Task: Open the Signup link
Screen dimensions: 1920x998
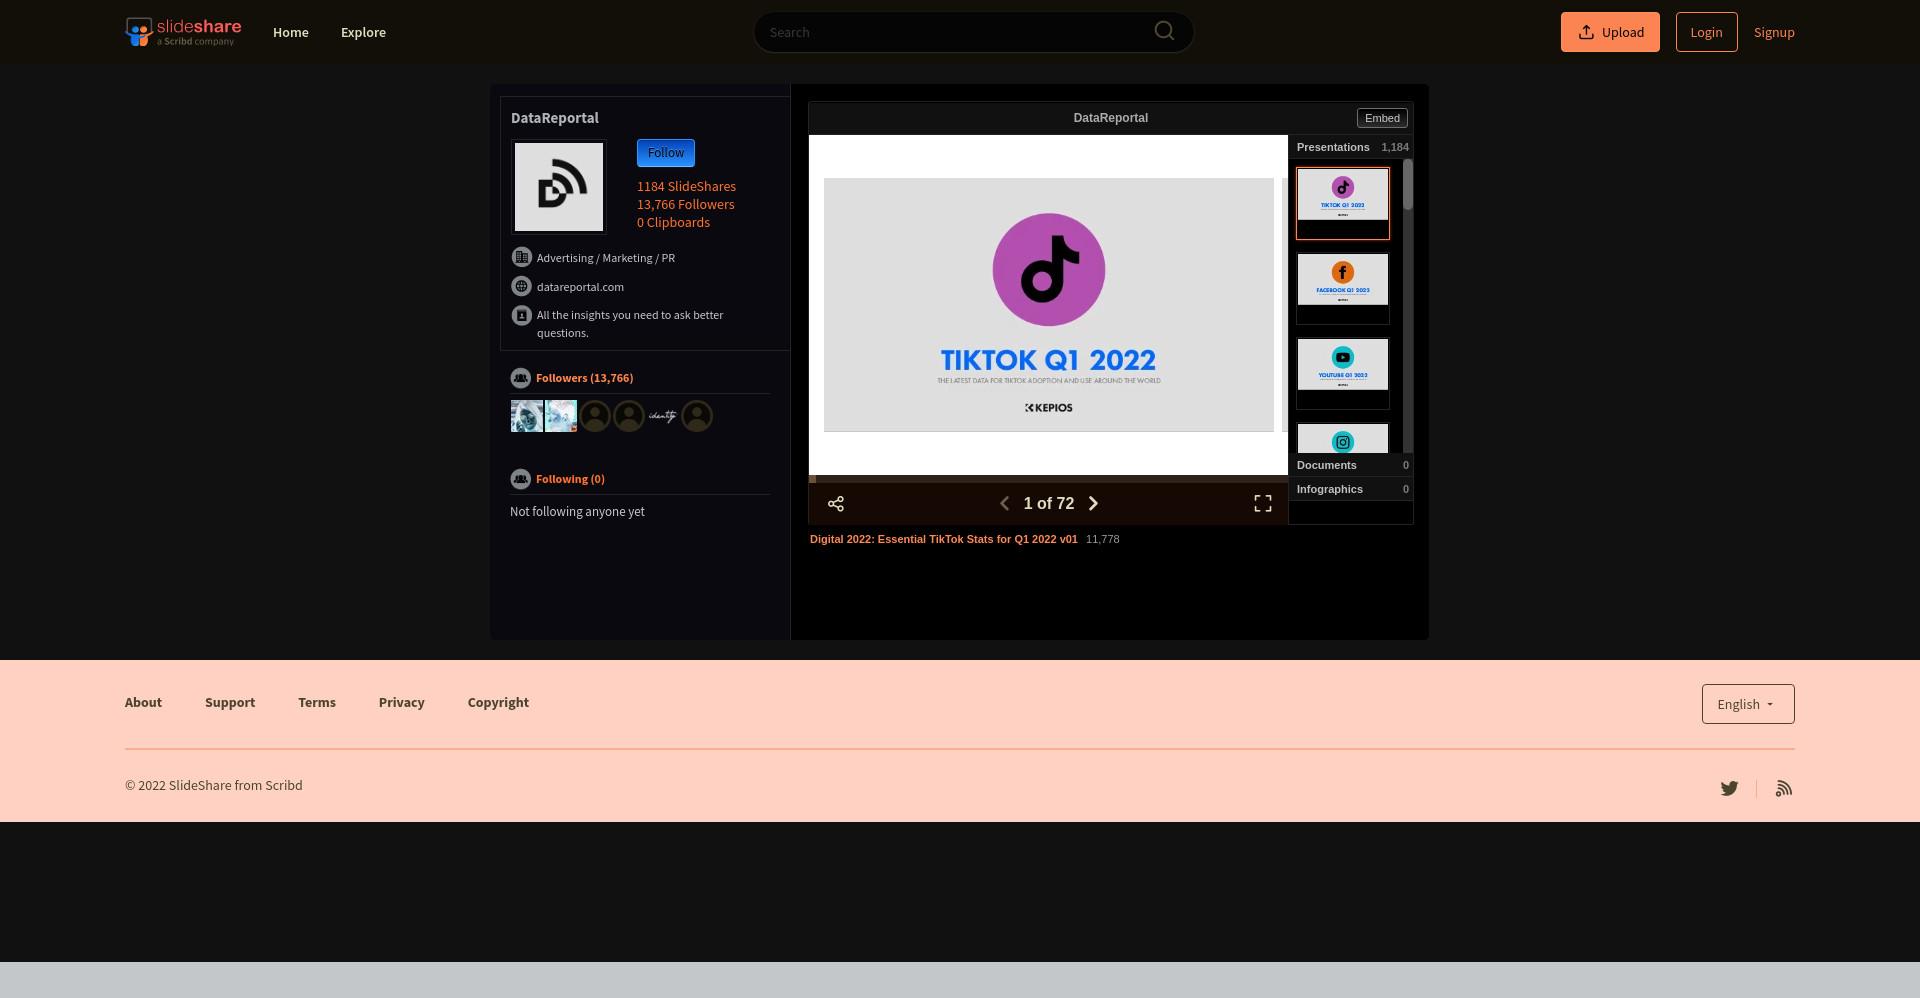Action: pyautogui.click(x=1774, y=32)
